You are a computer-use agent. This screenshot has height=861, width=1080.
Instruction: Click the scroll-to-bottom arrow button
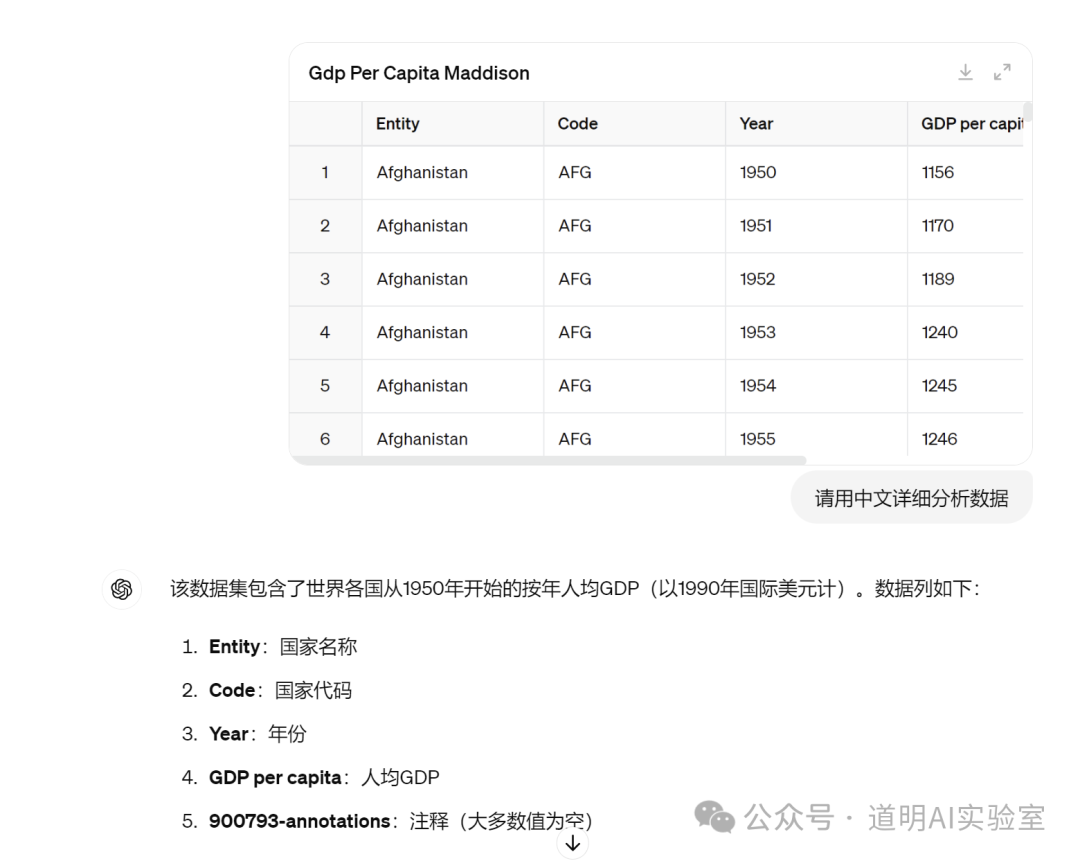pyautogui.click(x=572, y=844)
